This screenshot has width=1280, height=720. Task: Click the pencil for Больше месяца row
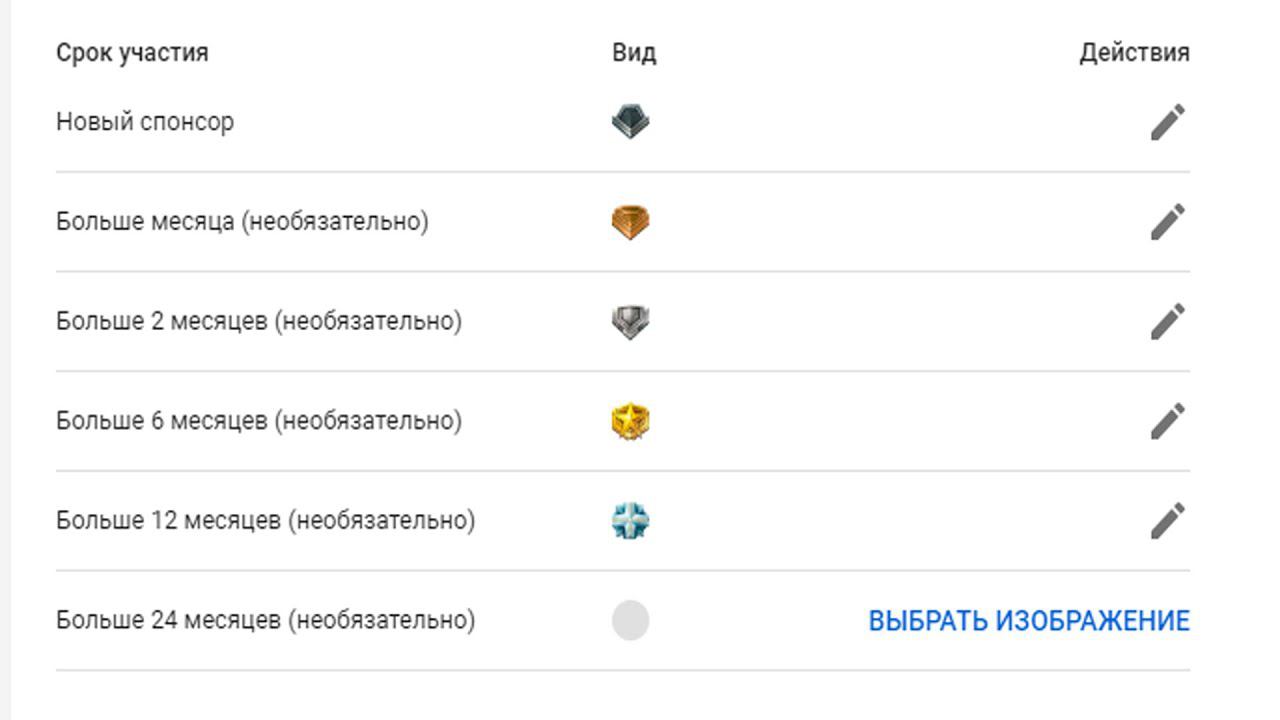pos(1167,222)
